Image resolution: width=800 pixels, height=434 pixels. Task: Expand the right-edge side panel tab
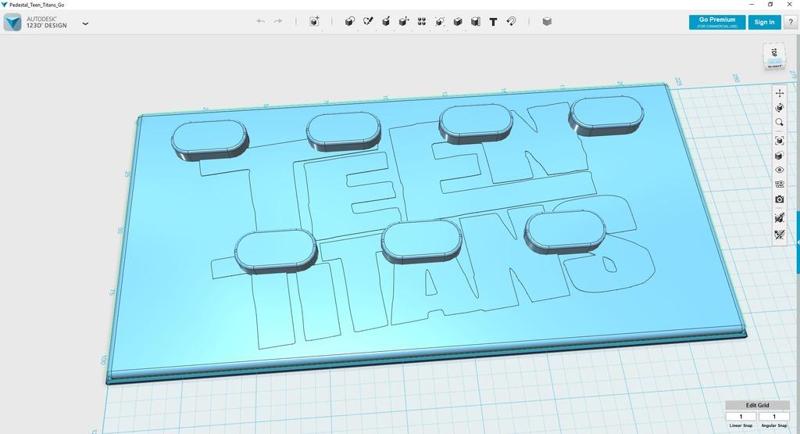point(798,242)
